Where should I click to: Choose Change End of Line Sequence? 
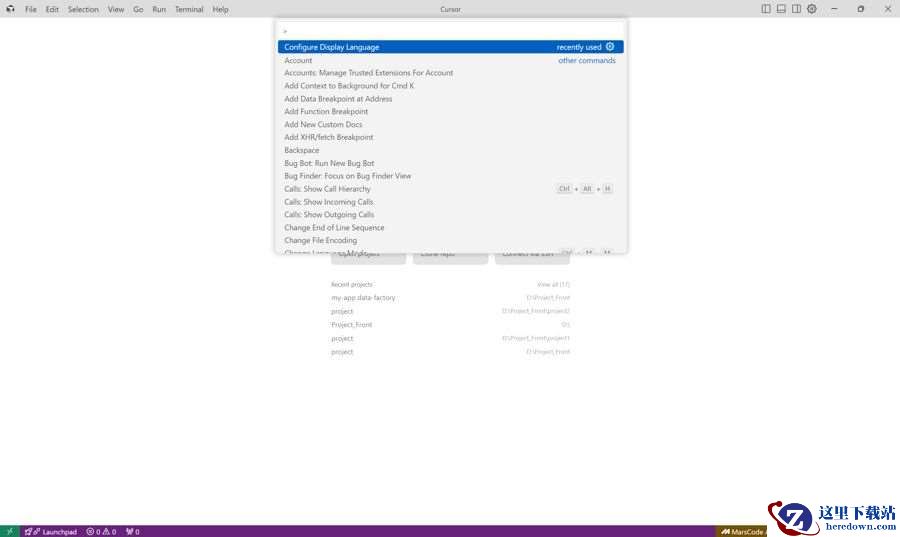(x=451, y=228)
